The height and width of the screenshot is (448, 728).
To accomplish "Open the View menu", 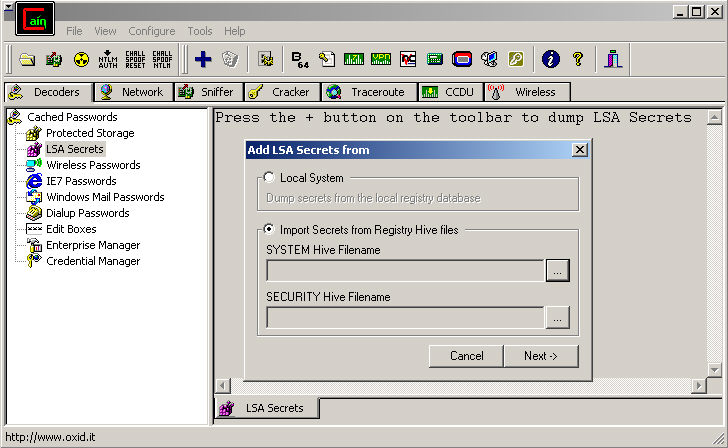I will click(105, 31).
